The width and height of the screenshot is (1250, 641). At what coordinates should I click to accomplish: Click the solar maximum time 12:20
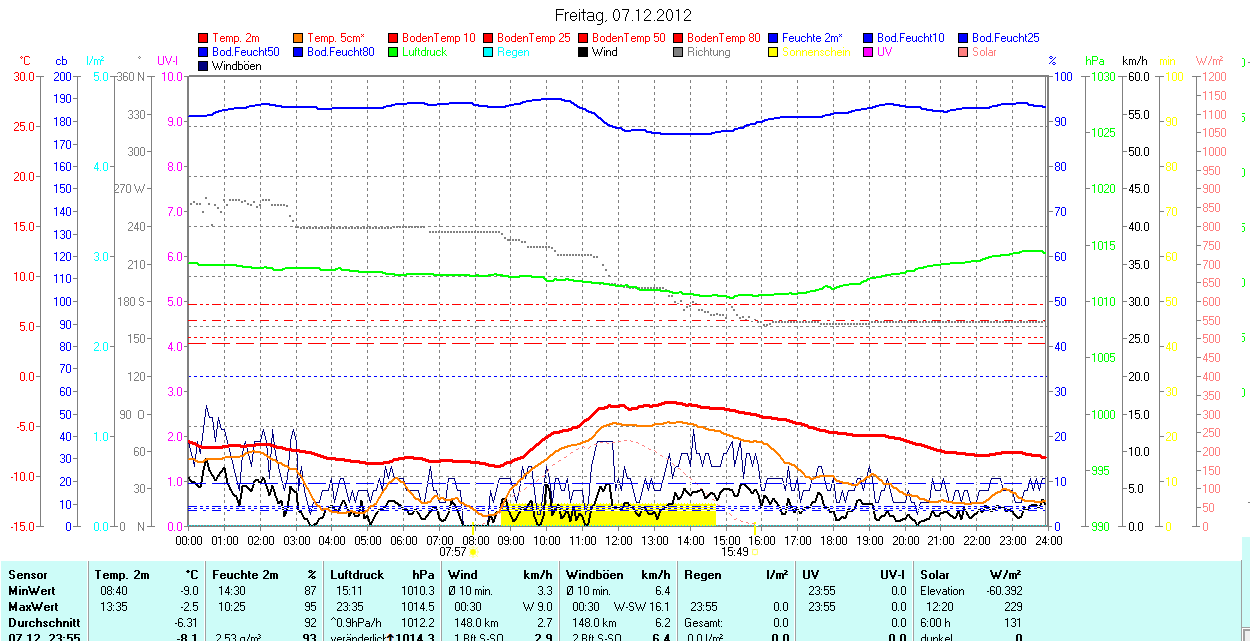[x=940, y=607]
